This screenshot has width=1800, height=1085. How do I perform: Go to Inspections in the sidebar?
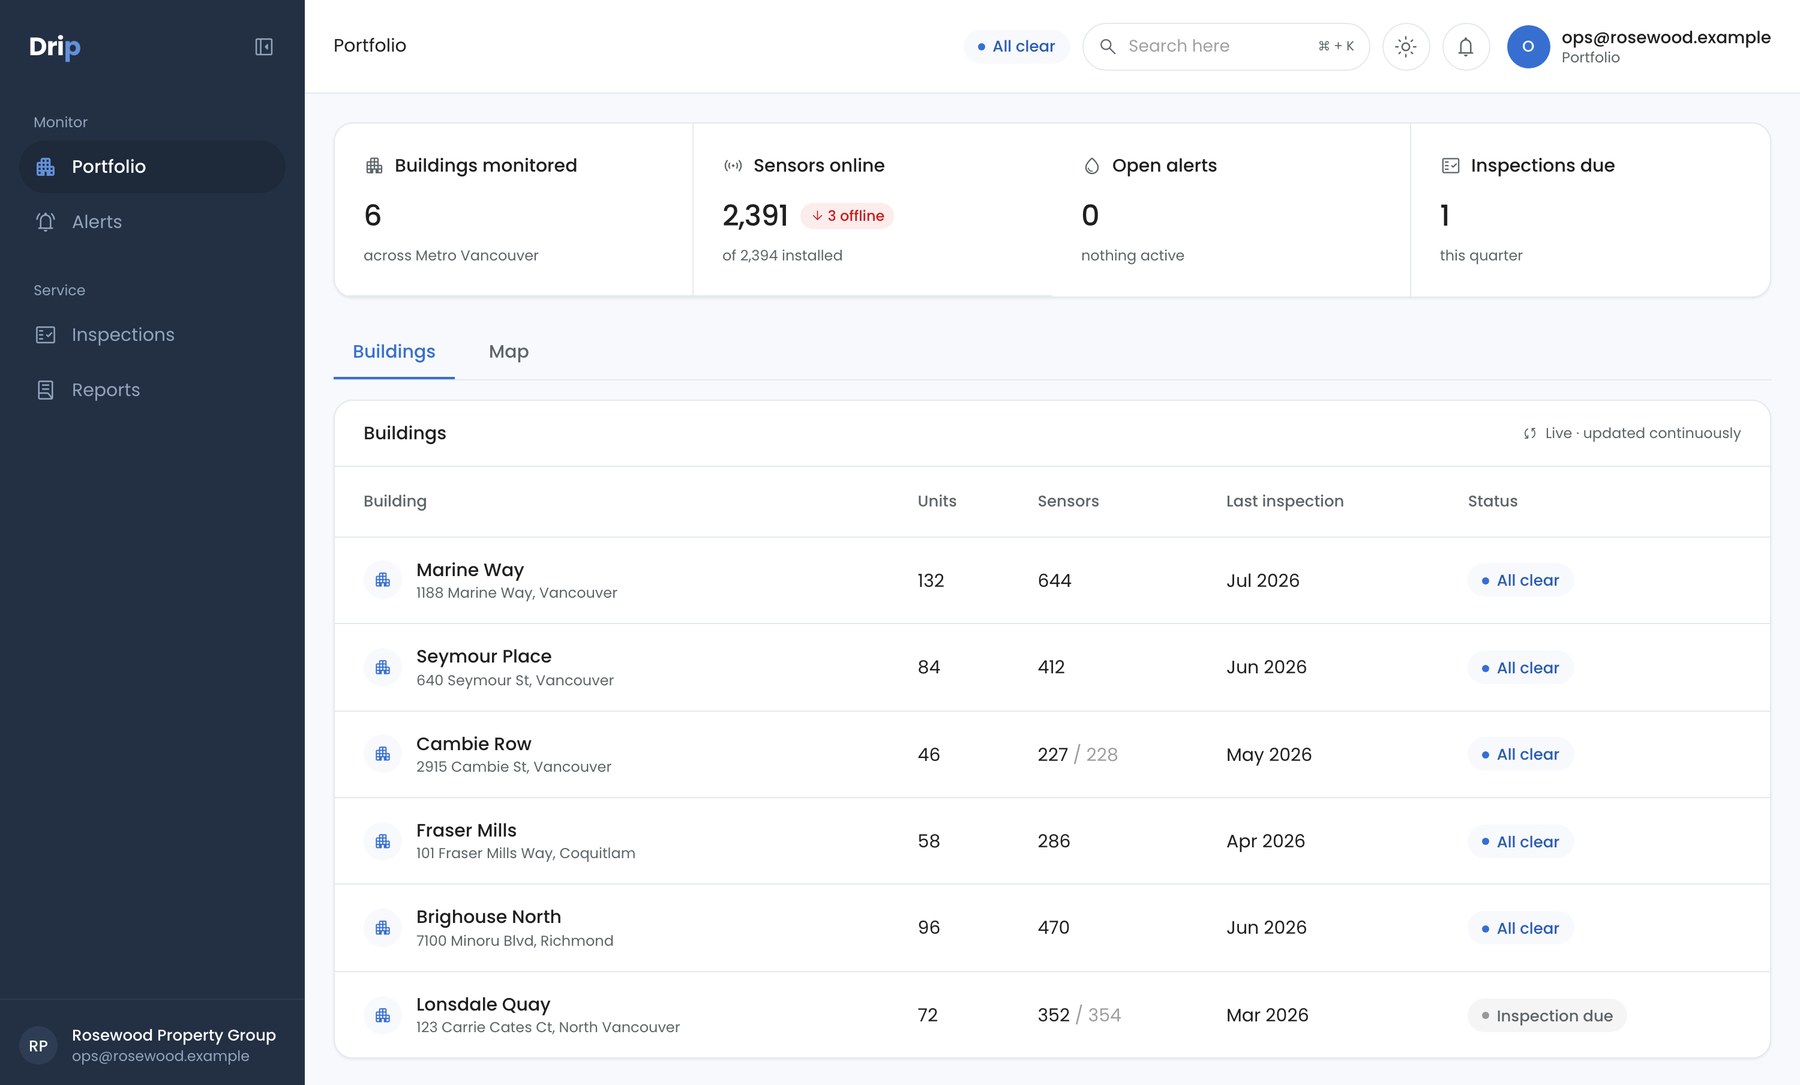[x=152, y=335]
